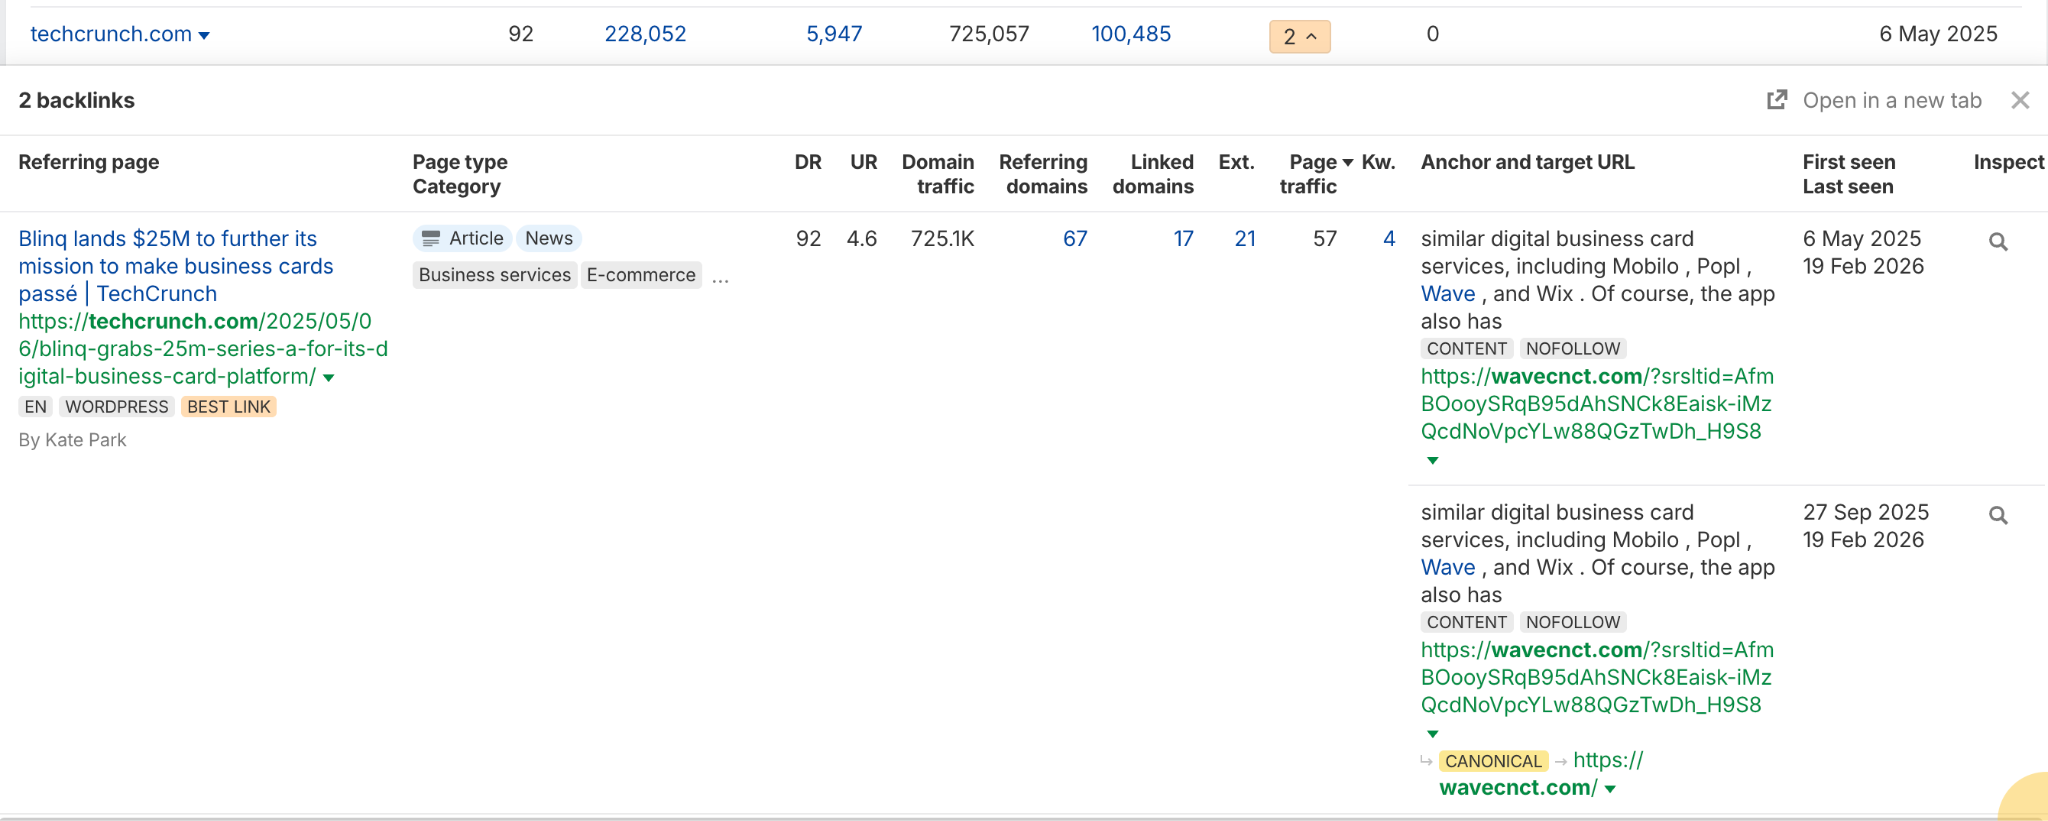Open wavecnct.com target URL above the CANONICAL badge
The image size is (2048, 821).
(x=1597, y=678)
